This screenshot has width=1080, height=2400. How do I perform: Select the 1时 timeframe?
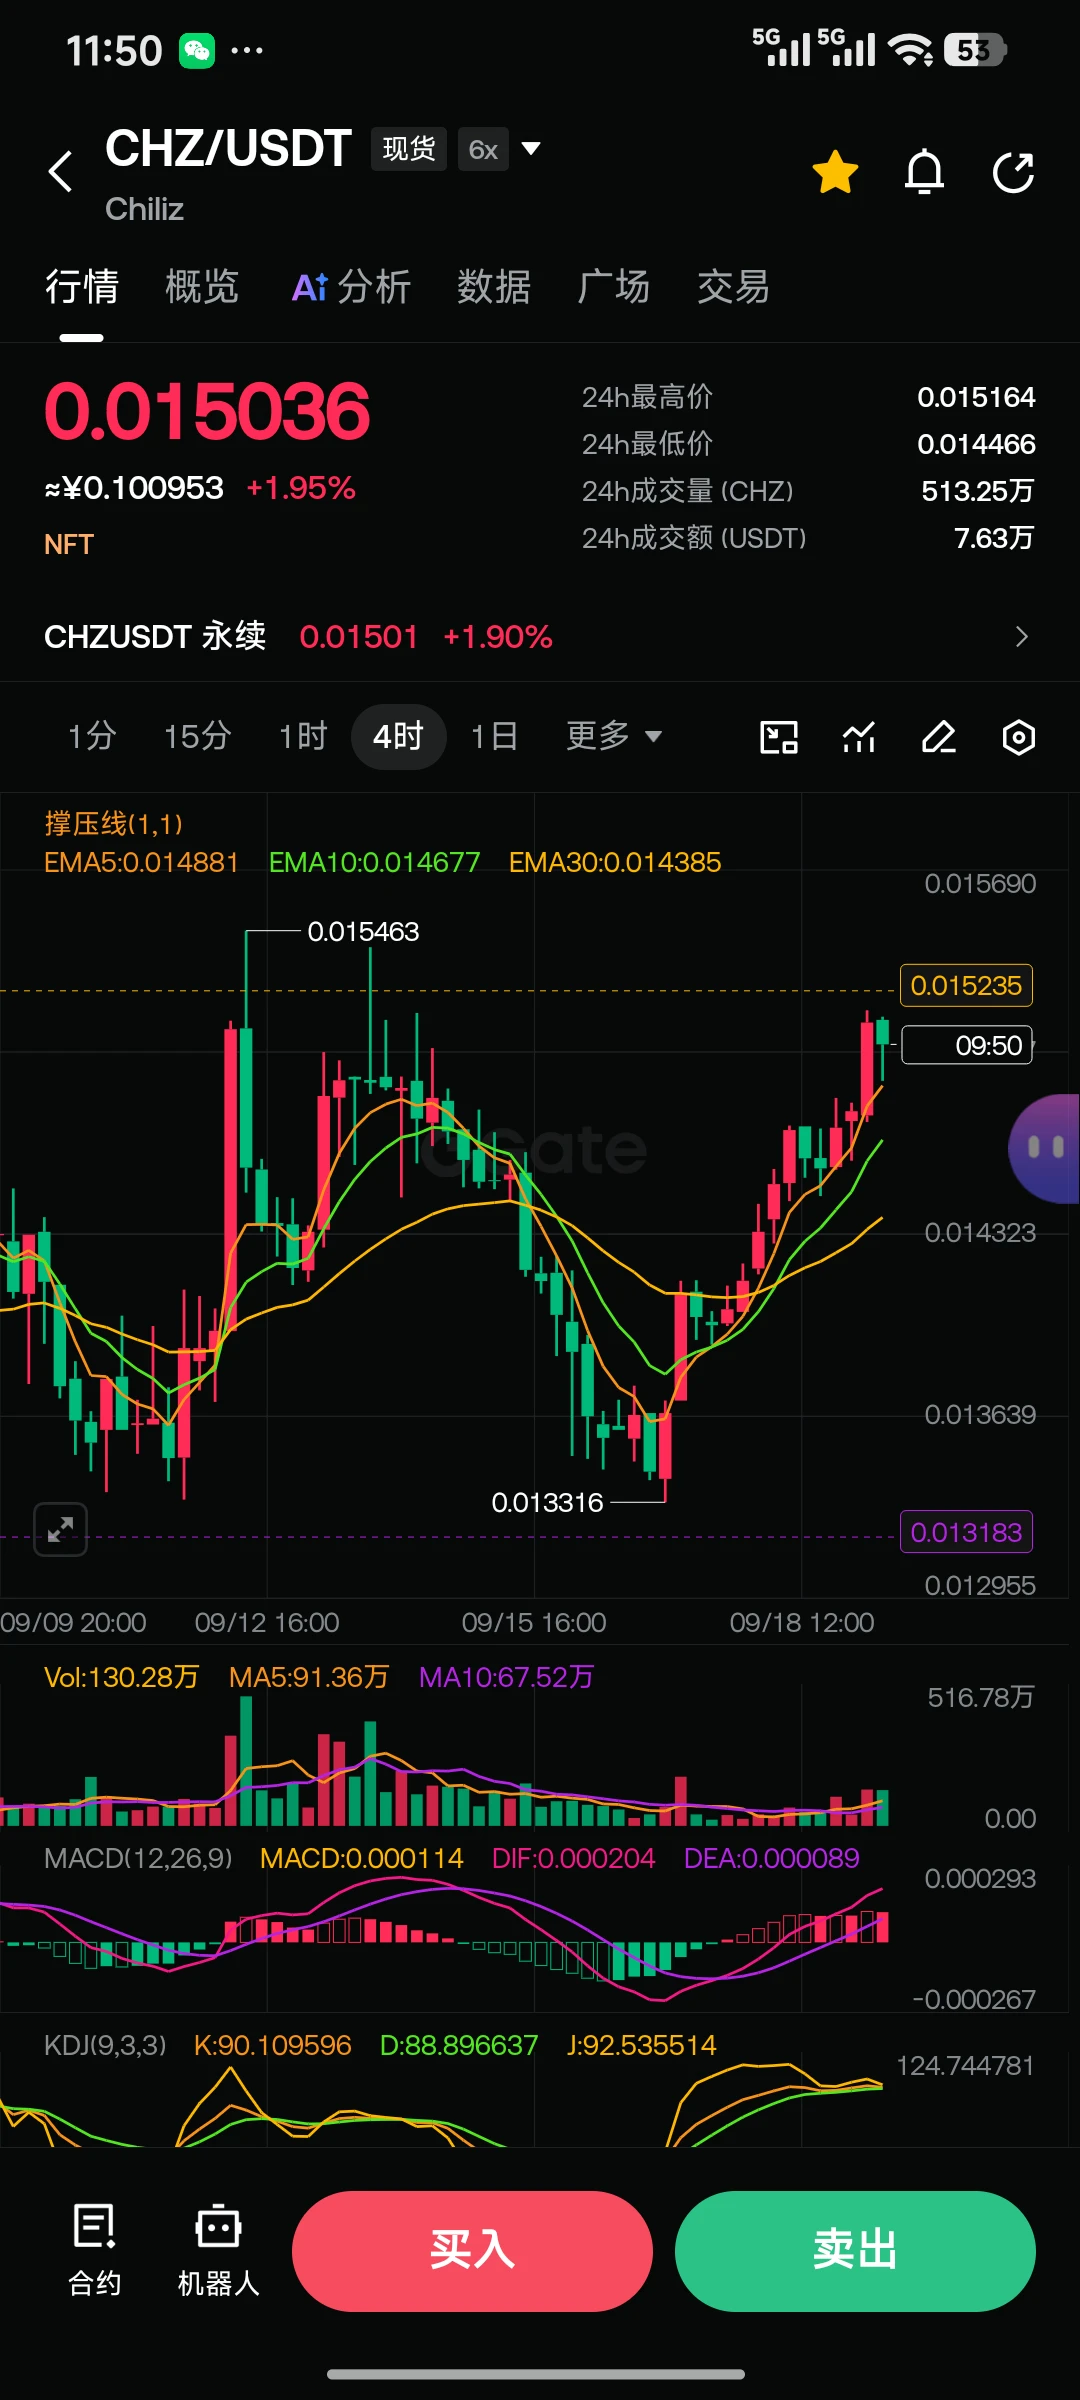coord(303,736)
